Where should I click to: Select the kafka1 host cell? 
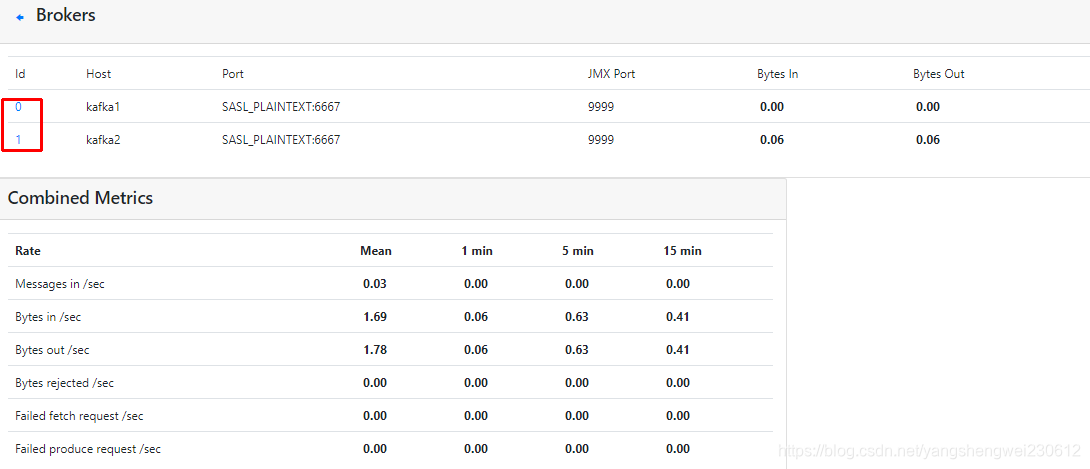click(x=103, y=106)
